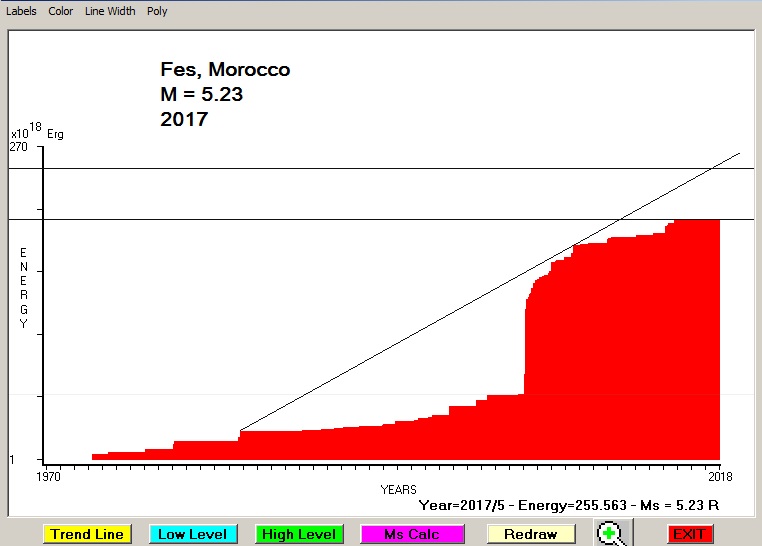
Task: Click the Year/Energy status readout text
Action: (x=570, y=505)
